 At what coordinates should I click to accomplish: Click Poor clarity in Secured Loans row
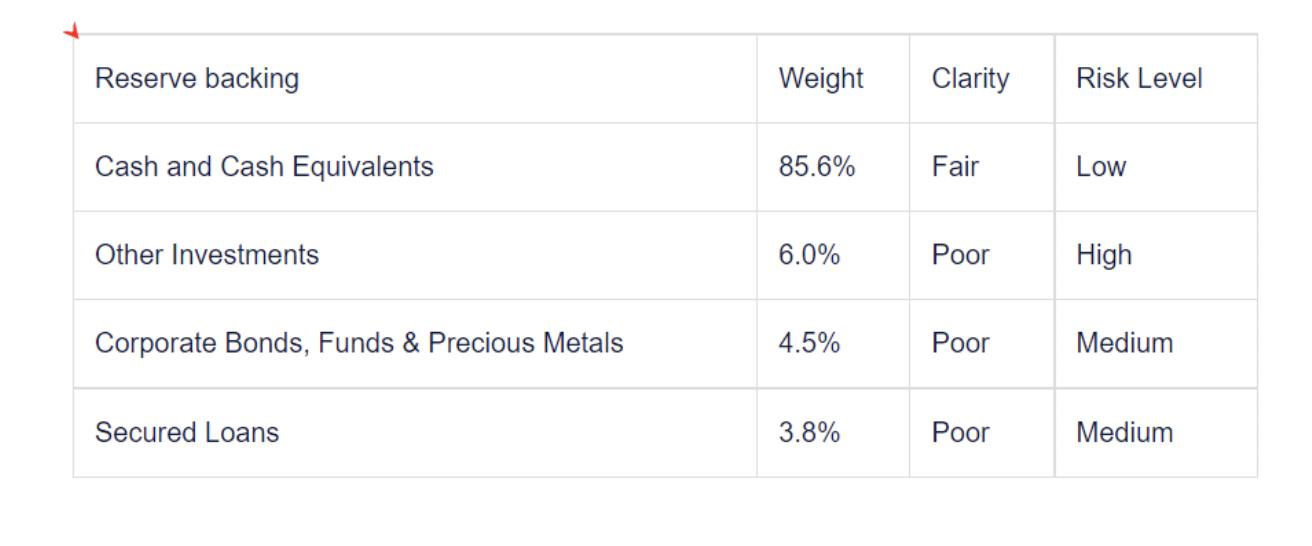(x=960, y=432)
